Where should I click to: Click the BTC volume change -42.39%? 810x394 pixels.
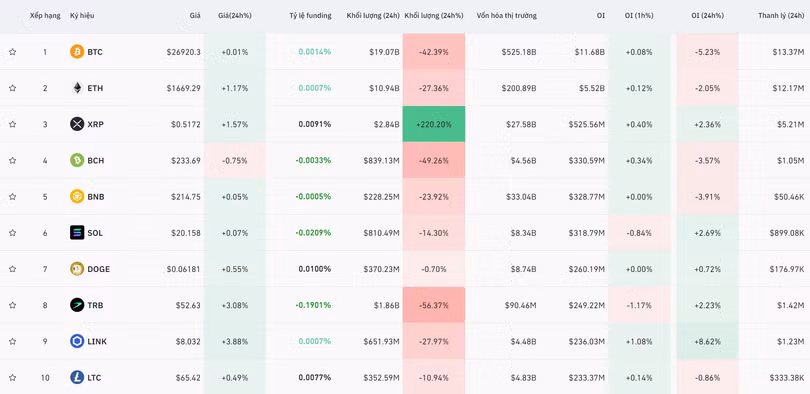click(434, 52)
